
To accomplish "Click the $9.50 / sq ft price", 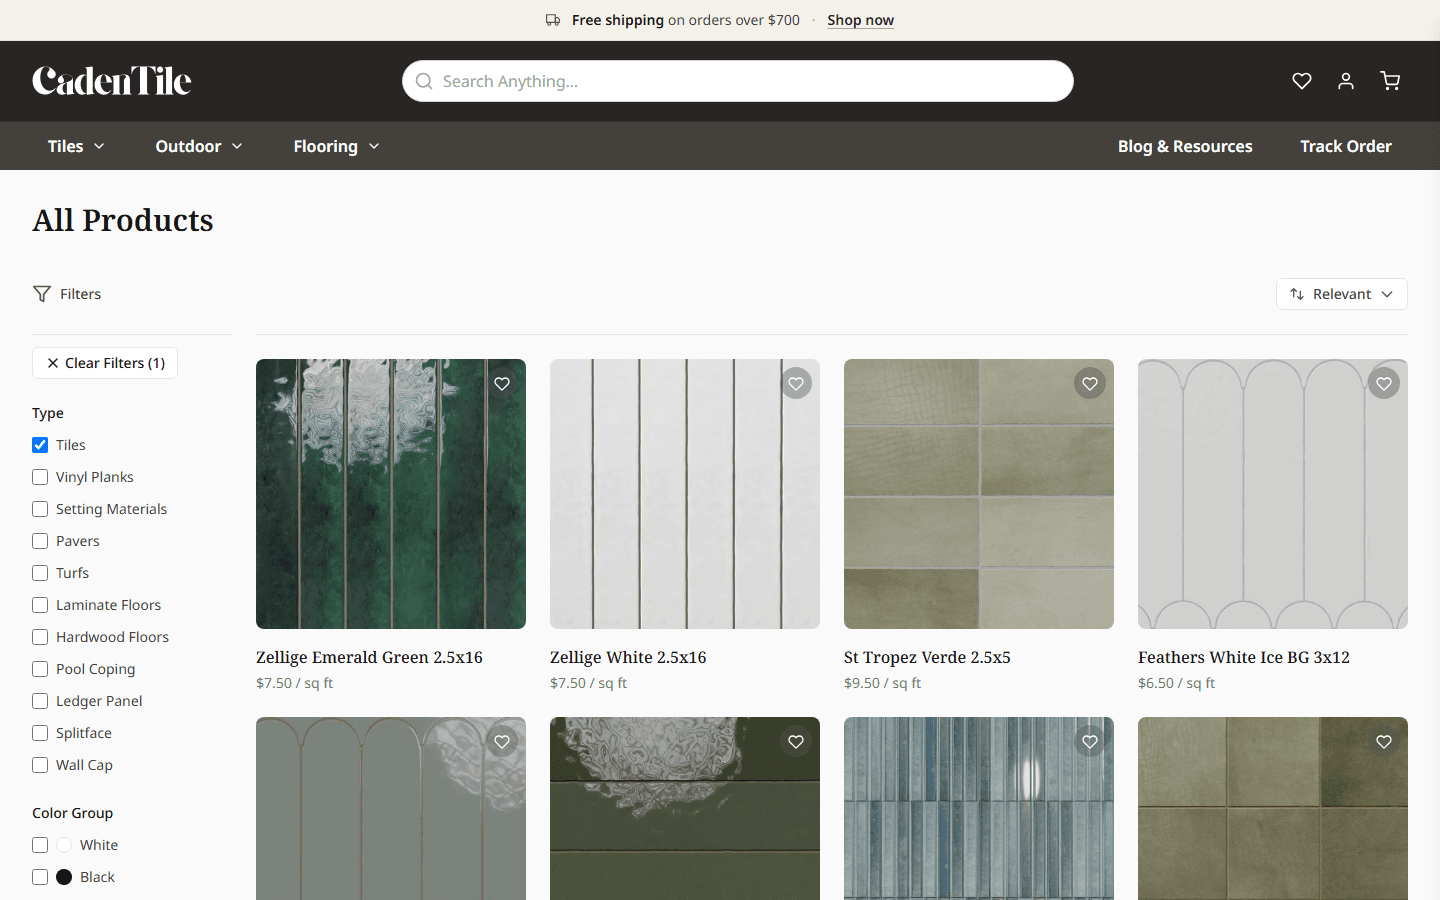I will point(882,683).
